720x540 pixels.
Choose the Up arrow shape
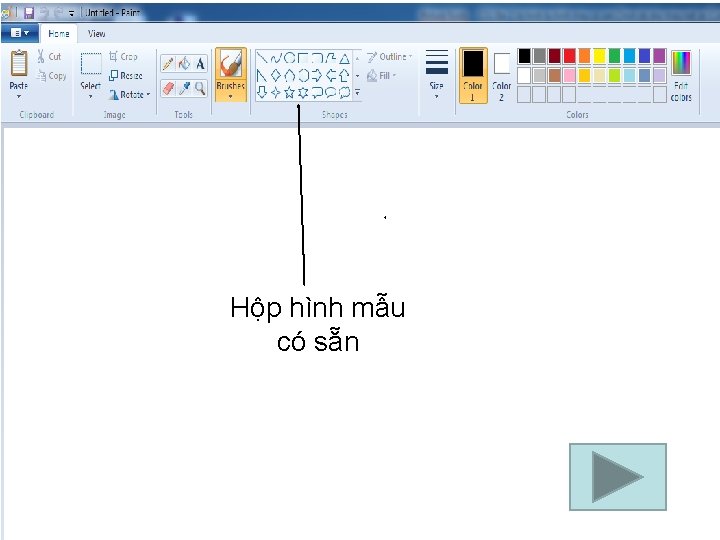(x=344, y=75)
